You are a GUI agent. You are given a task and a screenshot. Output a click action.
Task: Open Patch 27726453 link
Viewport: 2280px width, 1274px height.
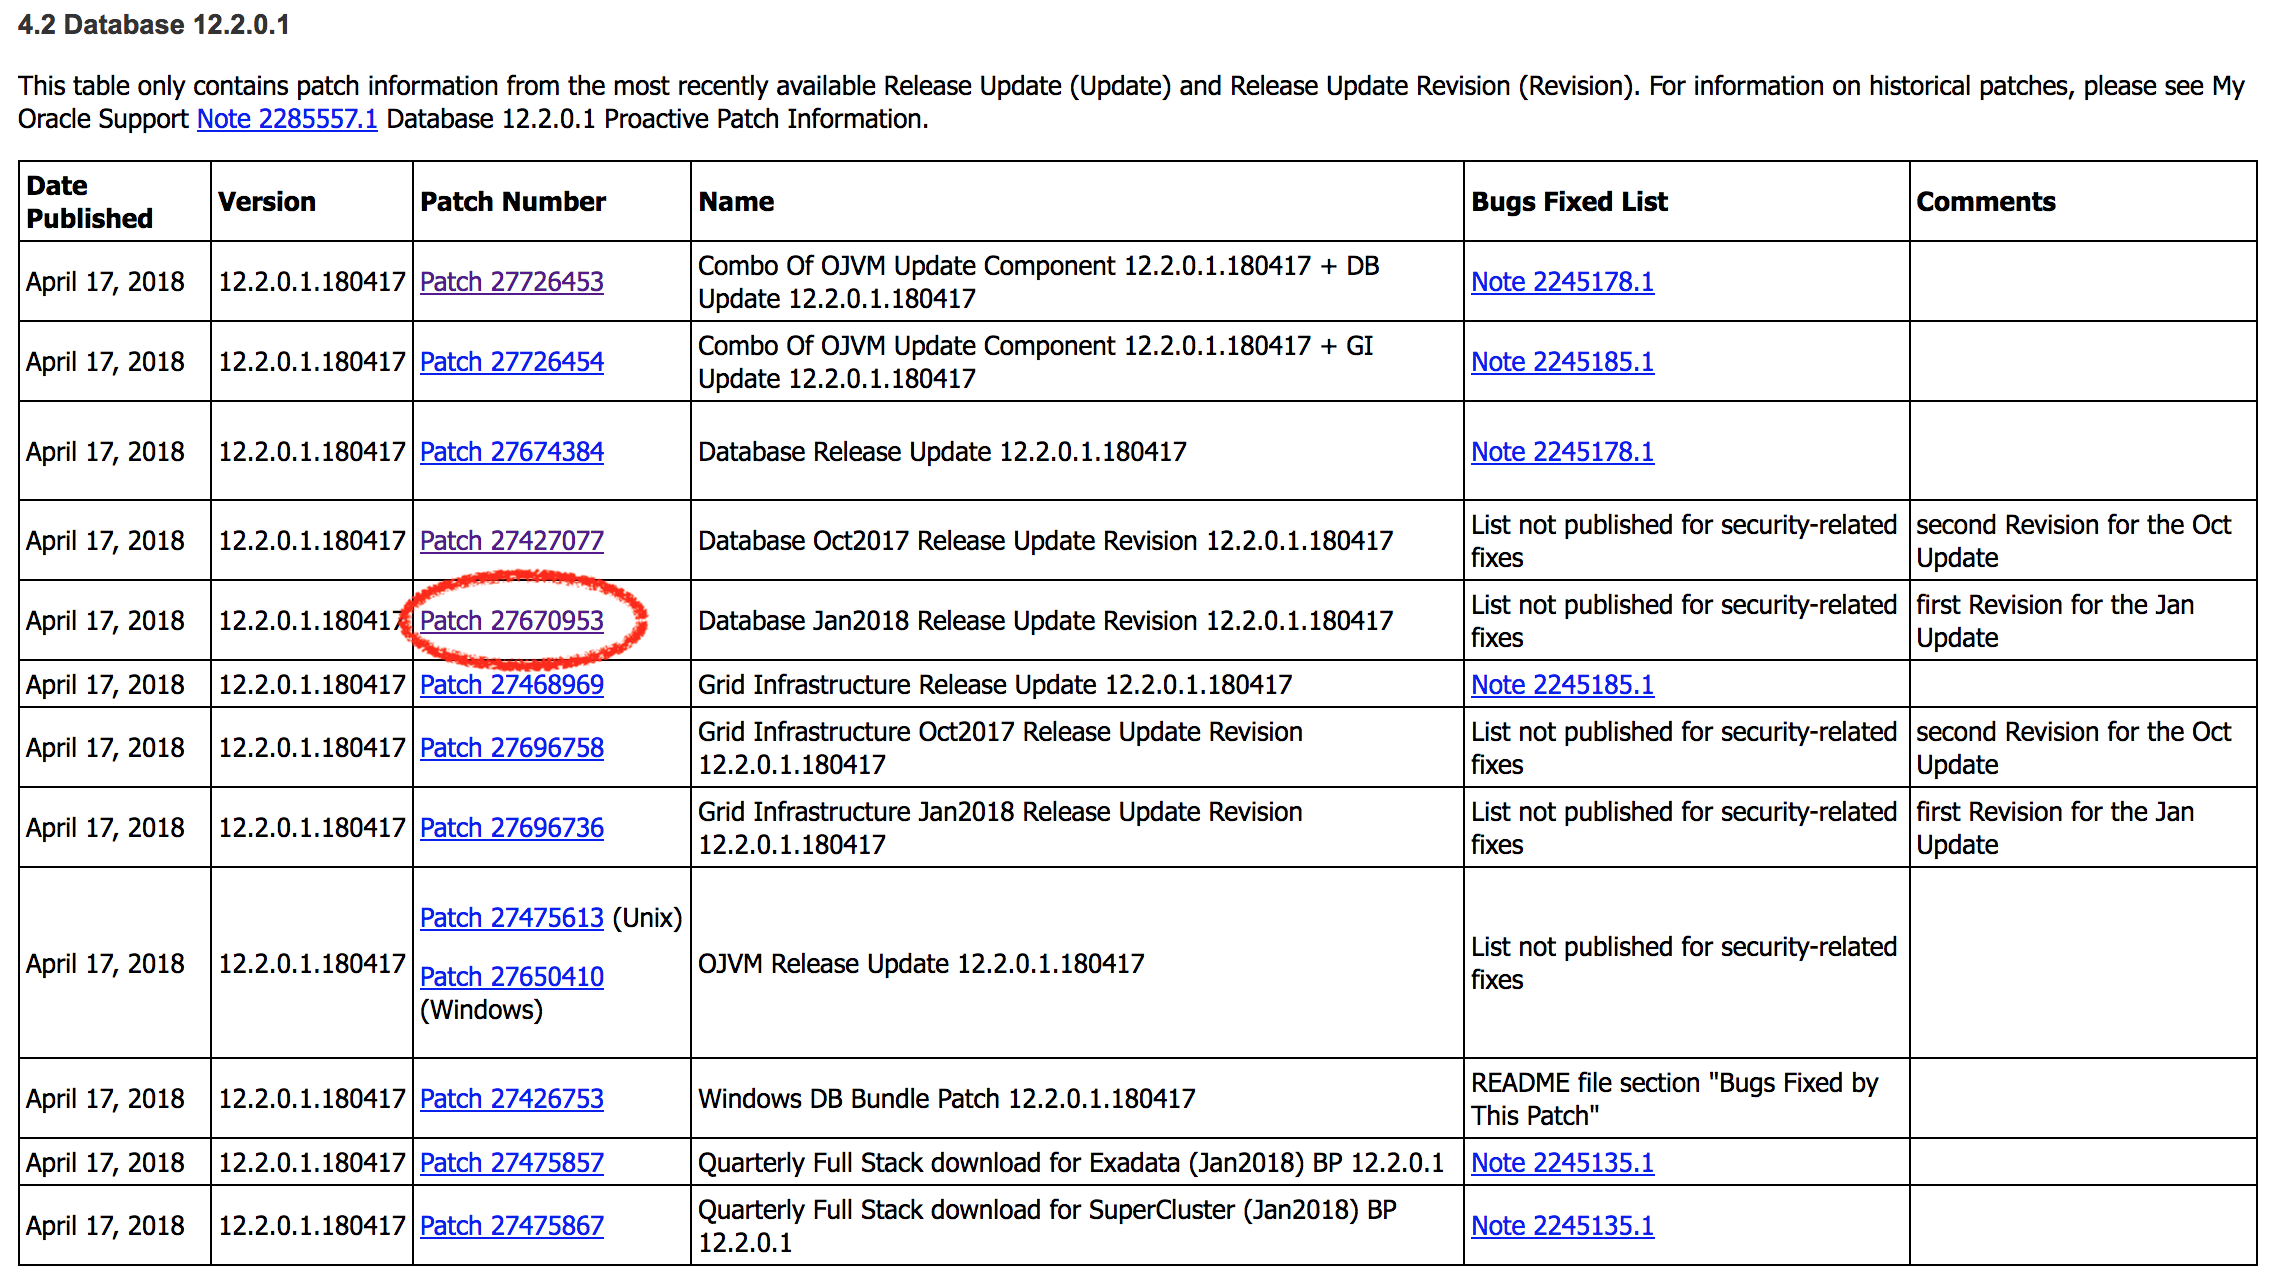point(512,282)
